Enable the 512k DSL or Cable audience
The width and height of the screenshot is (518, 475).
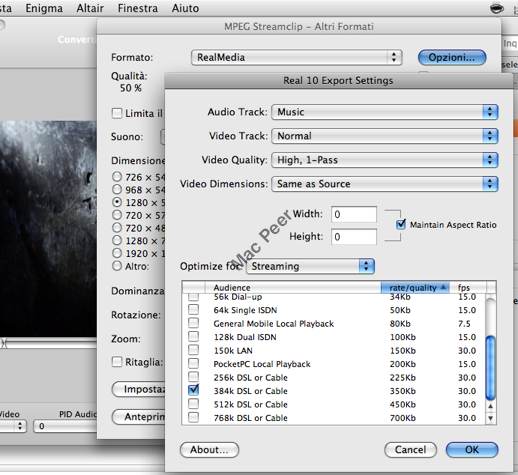(193, 404)
